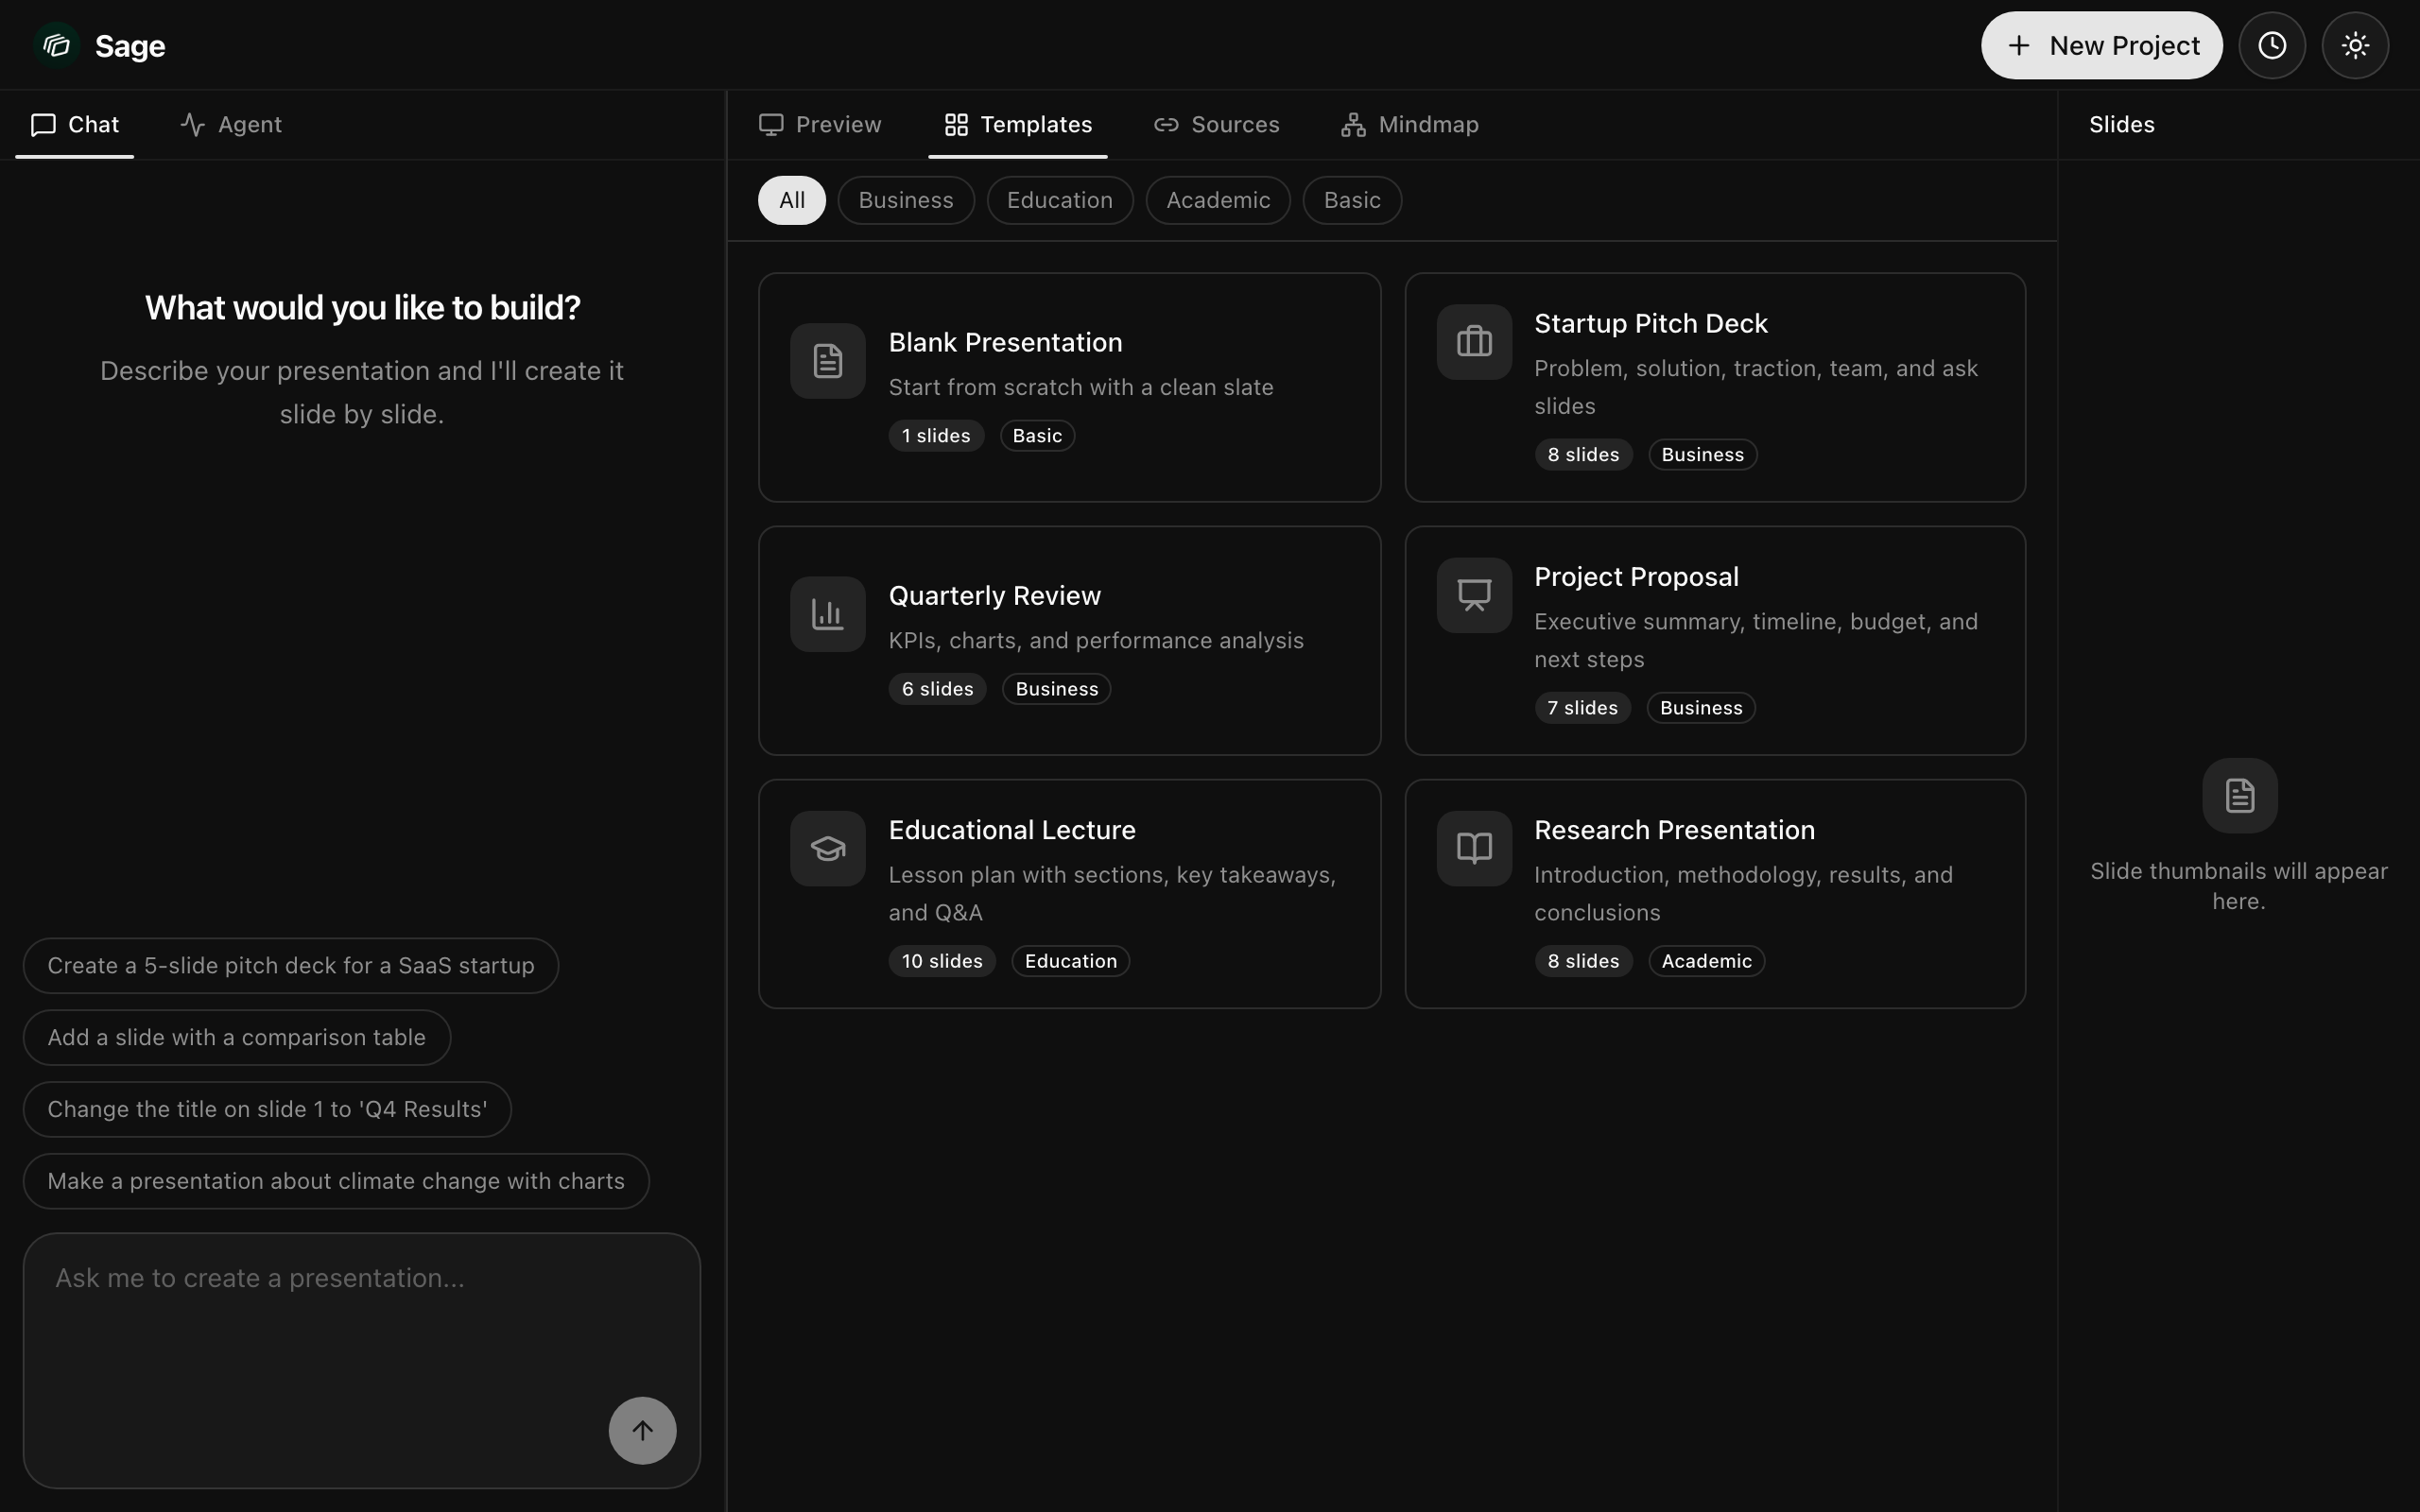Click the Research Presentation book icon
2420x1512 pixels.
click(x=1474, y=848)
